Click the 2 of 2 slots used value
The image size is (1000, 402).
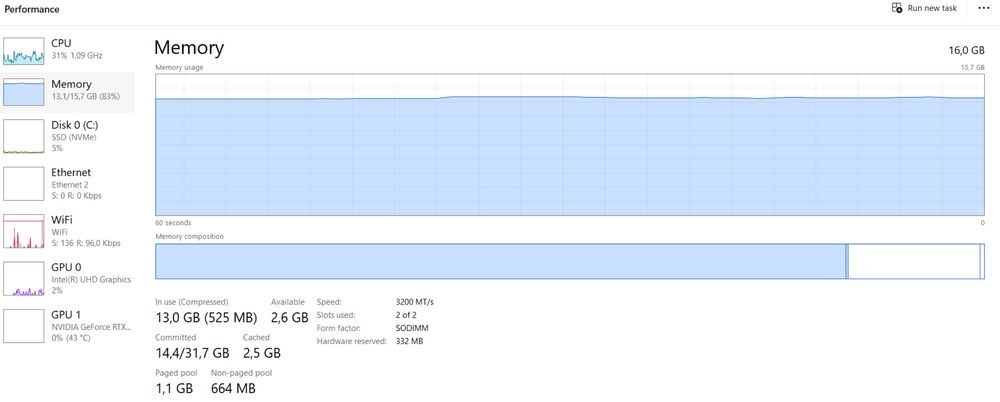[x=406, y=315]
